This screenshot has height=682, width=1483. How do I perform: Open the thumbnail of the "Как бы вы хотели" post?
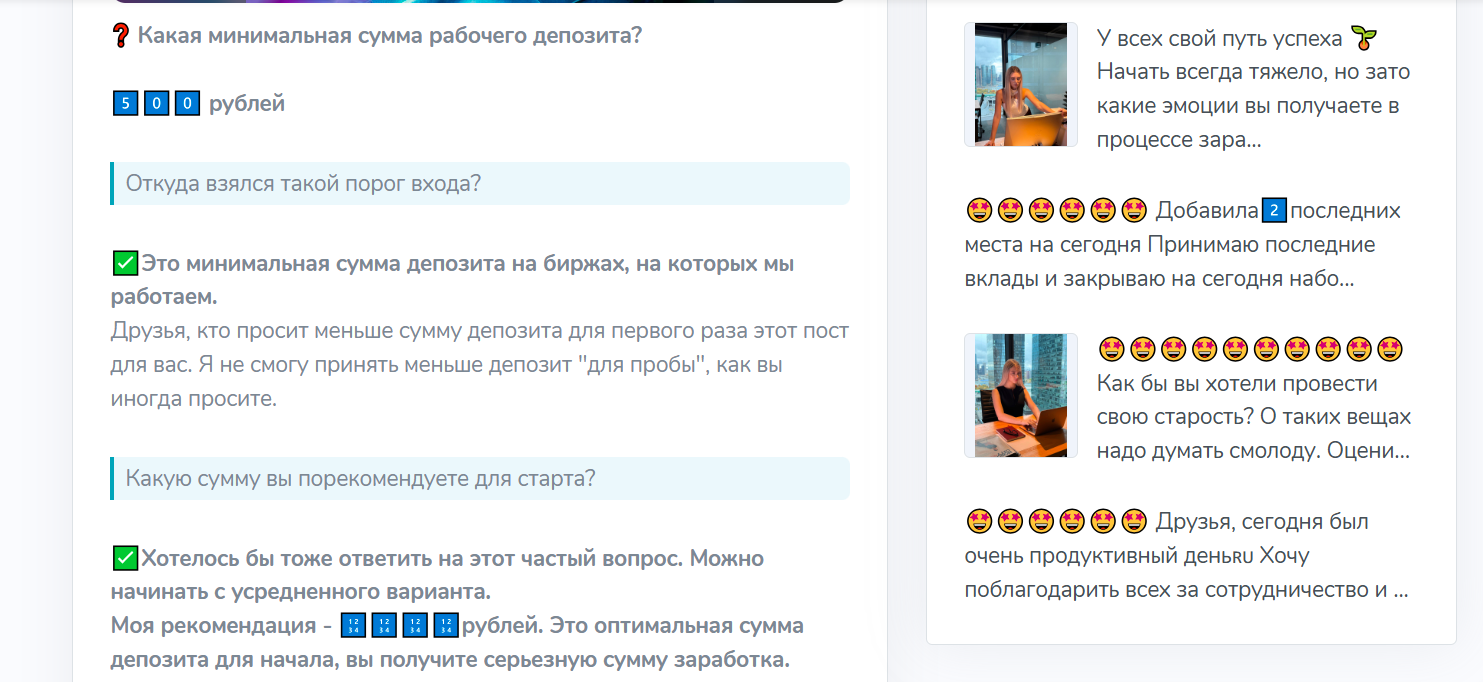tap(1021, 395)
